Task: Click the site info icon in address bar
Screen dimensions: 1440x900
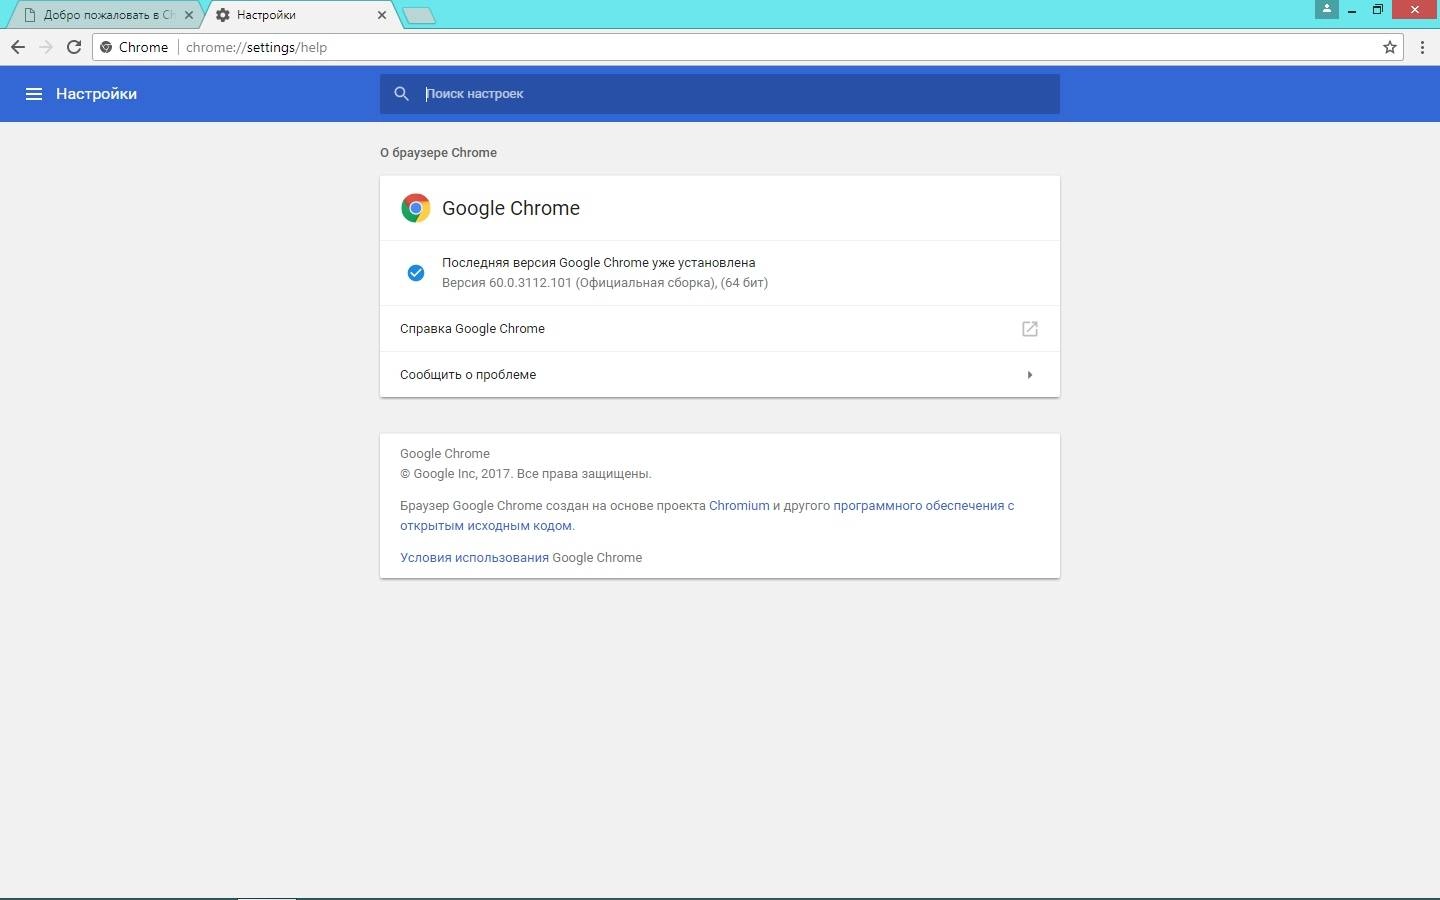Action: click(x=106, y=47)
